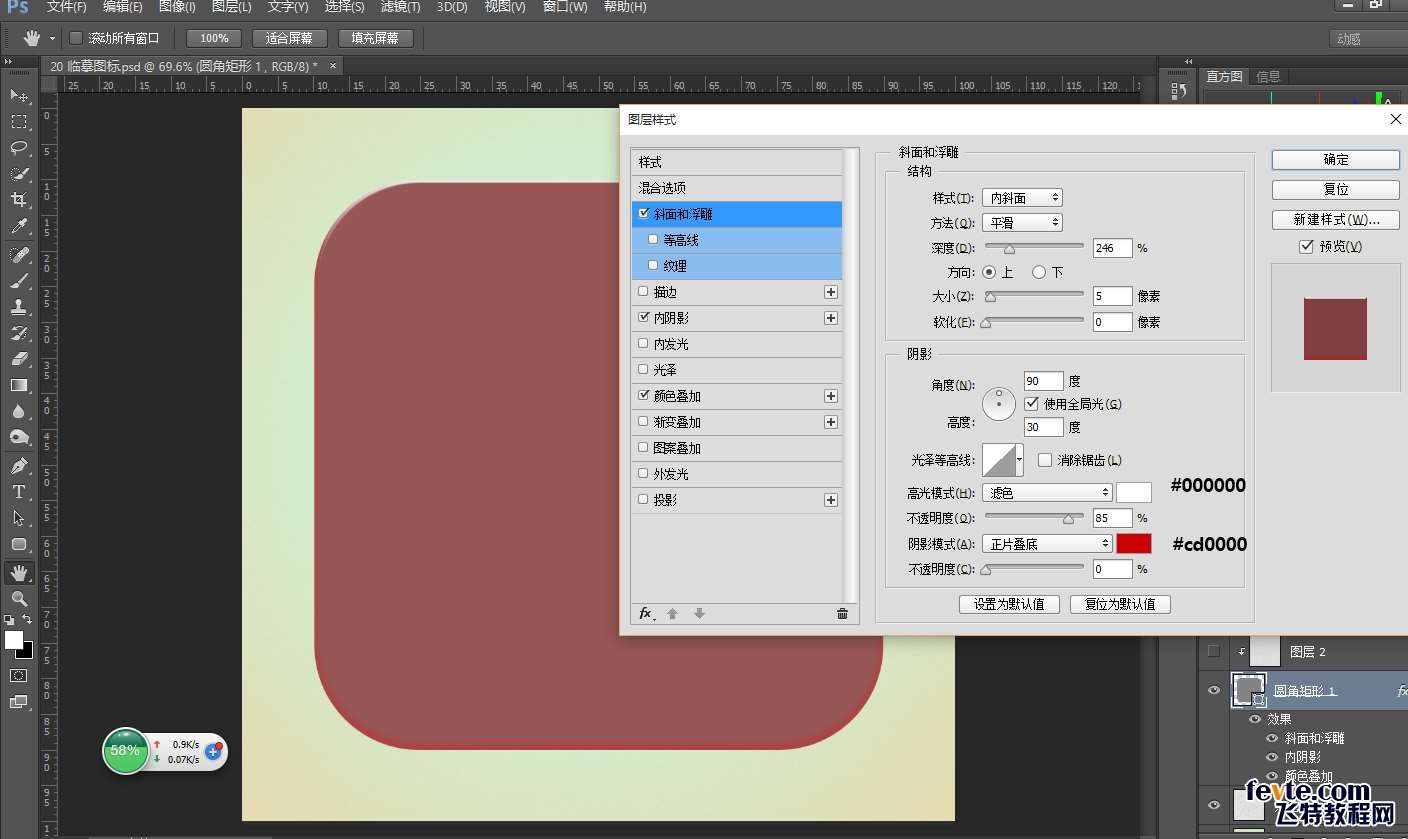Screen dimensions: 1408x839
Task: Select the Crop tool
Action: click(19, 200)
